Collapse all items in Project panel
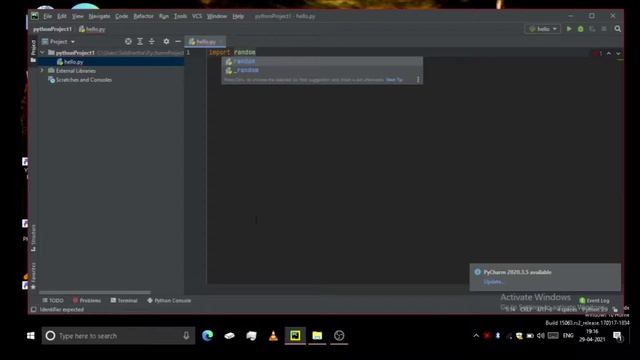 point(152,42)
